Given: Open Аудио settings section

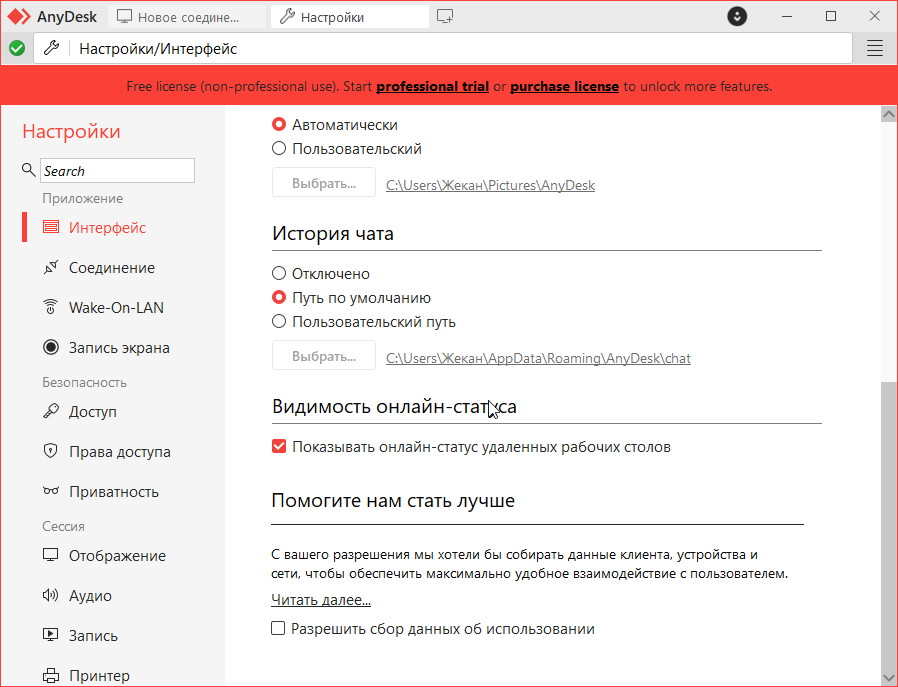Looking at the screenshot, I should coord(90,596).
